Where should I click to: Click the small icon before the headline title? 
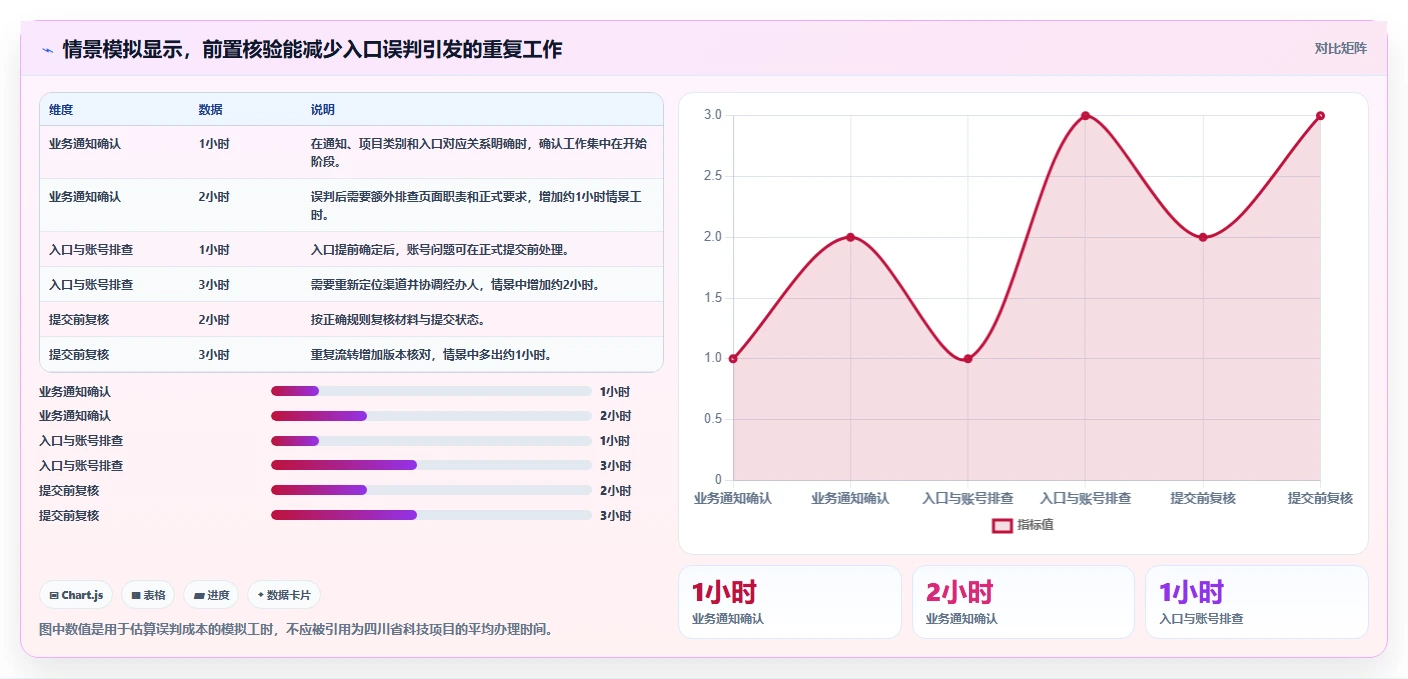[x=47, y=49]
